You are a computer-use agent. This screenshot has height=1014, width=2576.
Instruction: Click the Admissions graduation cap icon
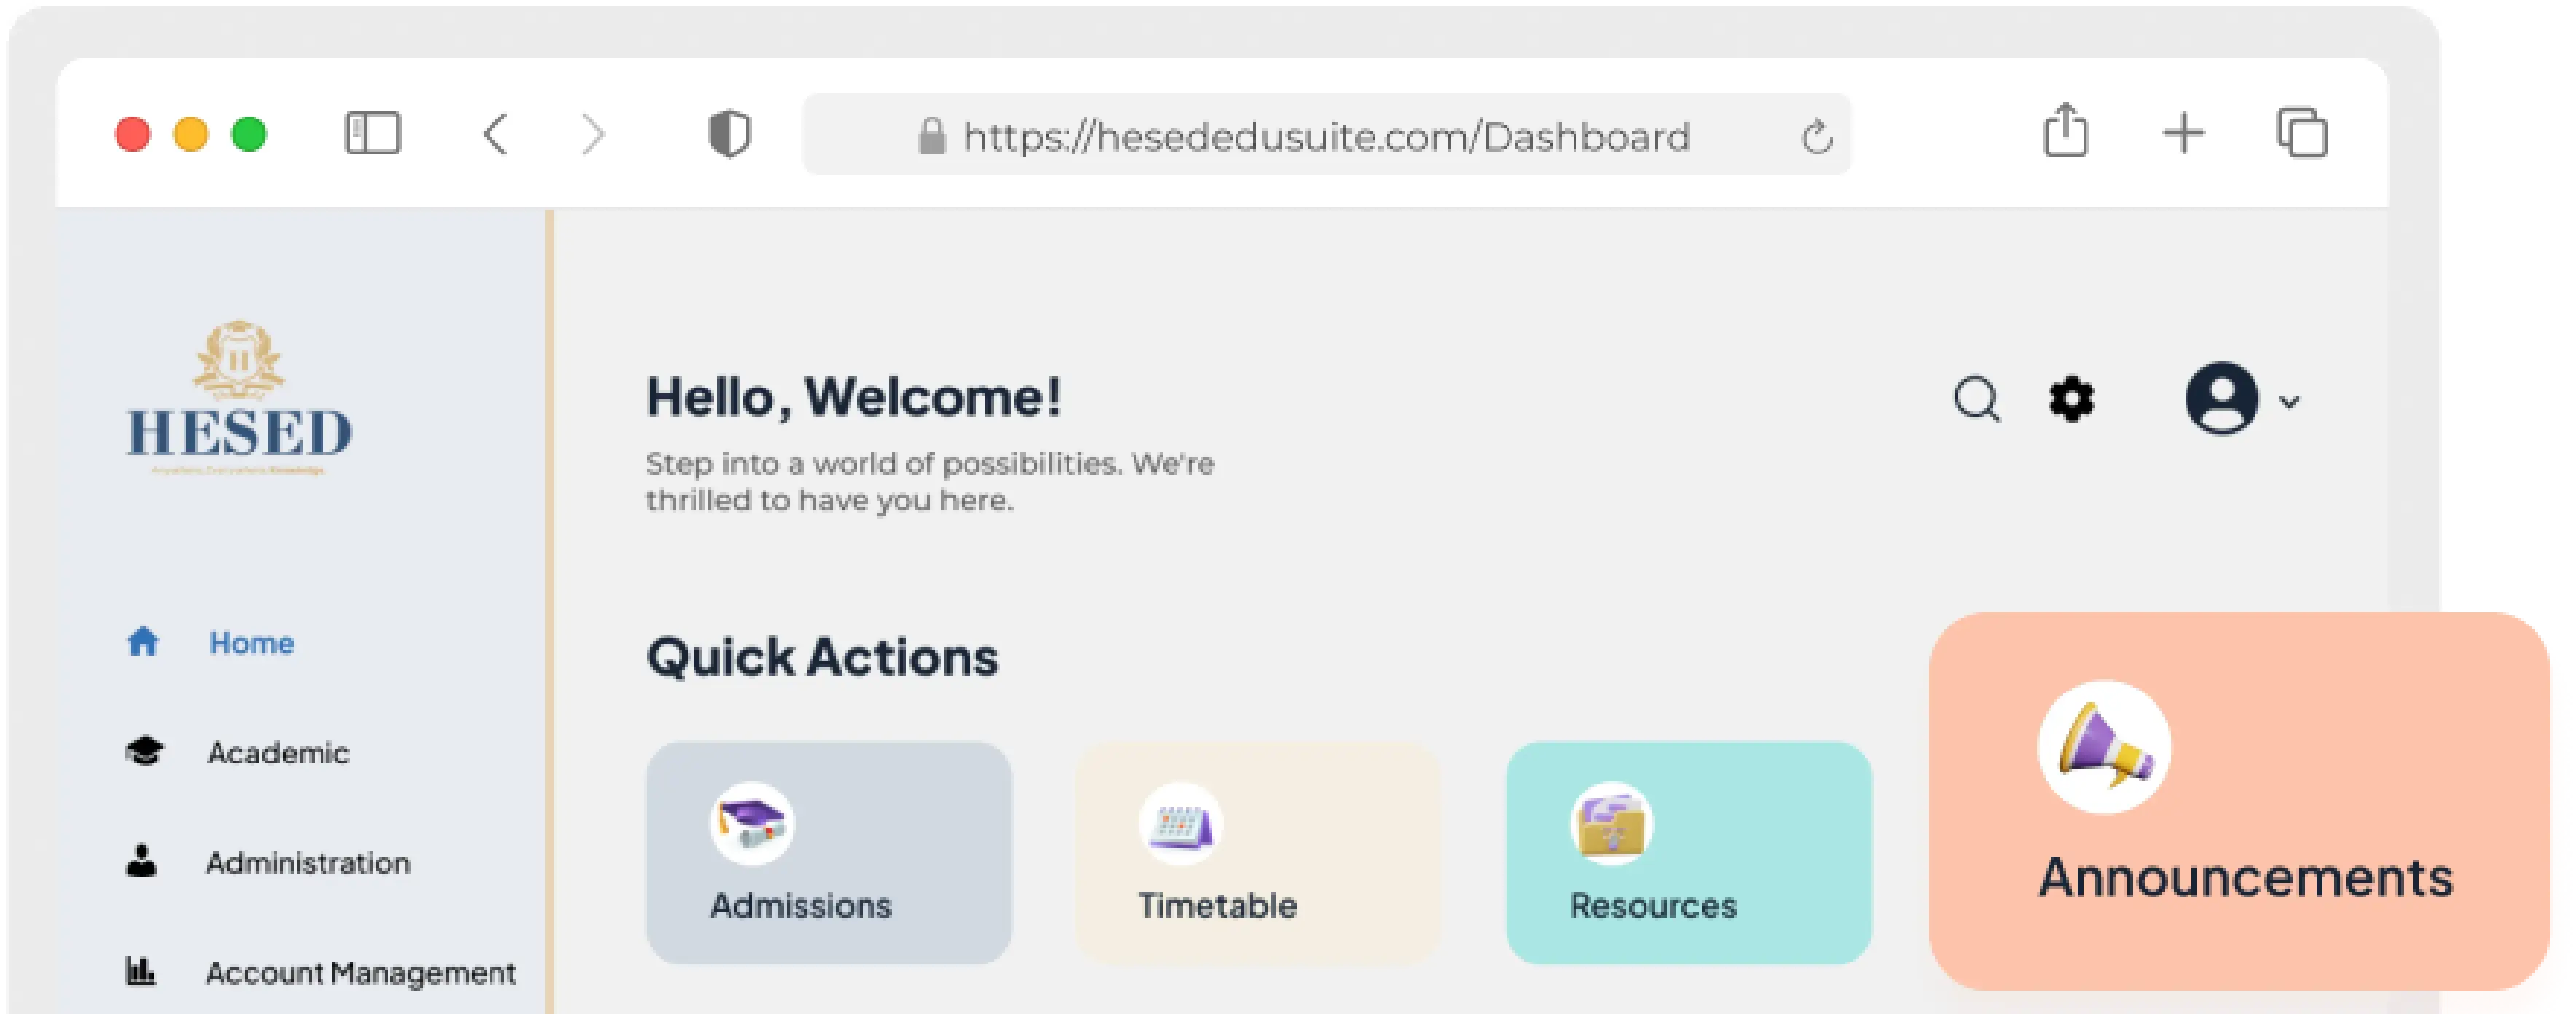[752, 823]
